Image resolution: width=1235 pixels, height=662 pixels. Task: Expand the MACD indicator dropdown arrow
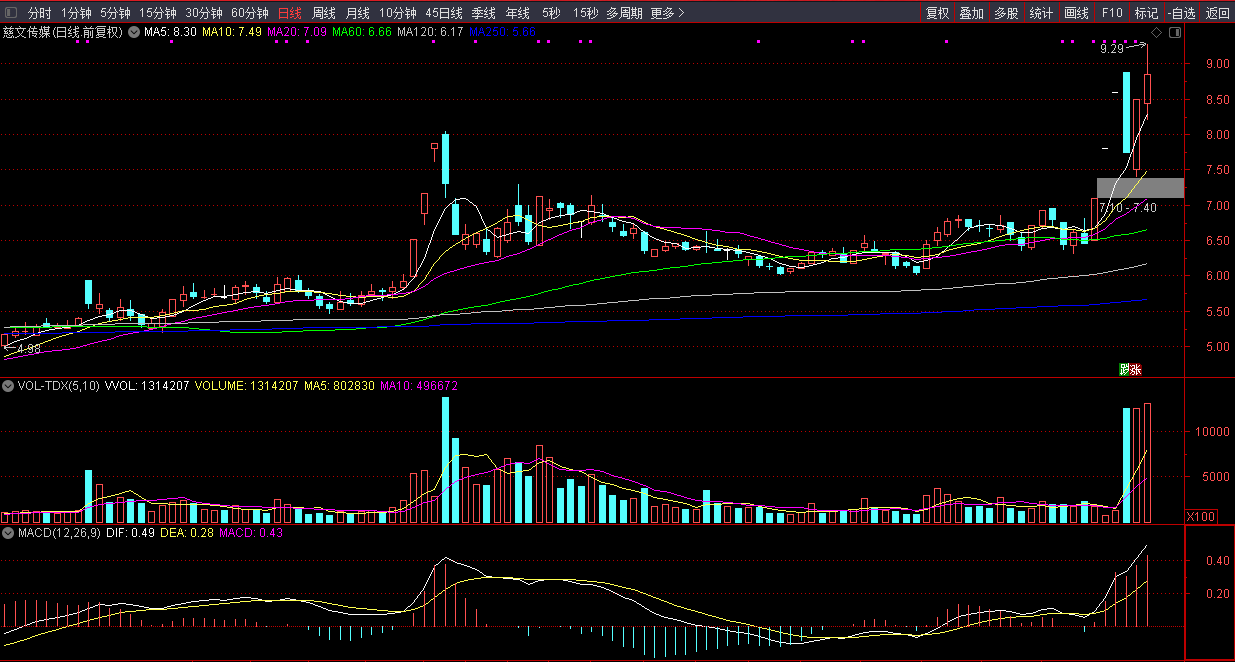(9, 533)
